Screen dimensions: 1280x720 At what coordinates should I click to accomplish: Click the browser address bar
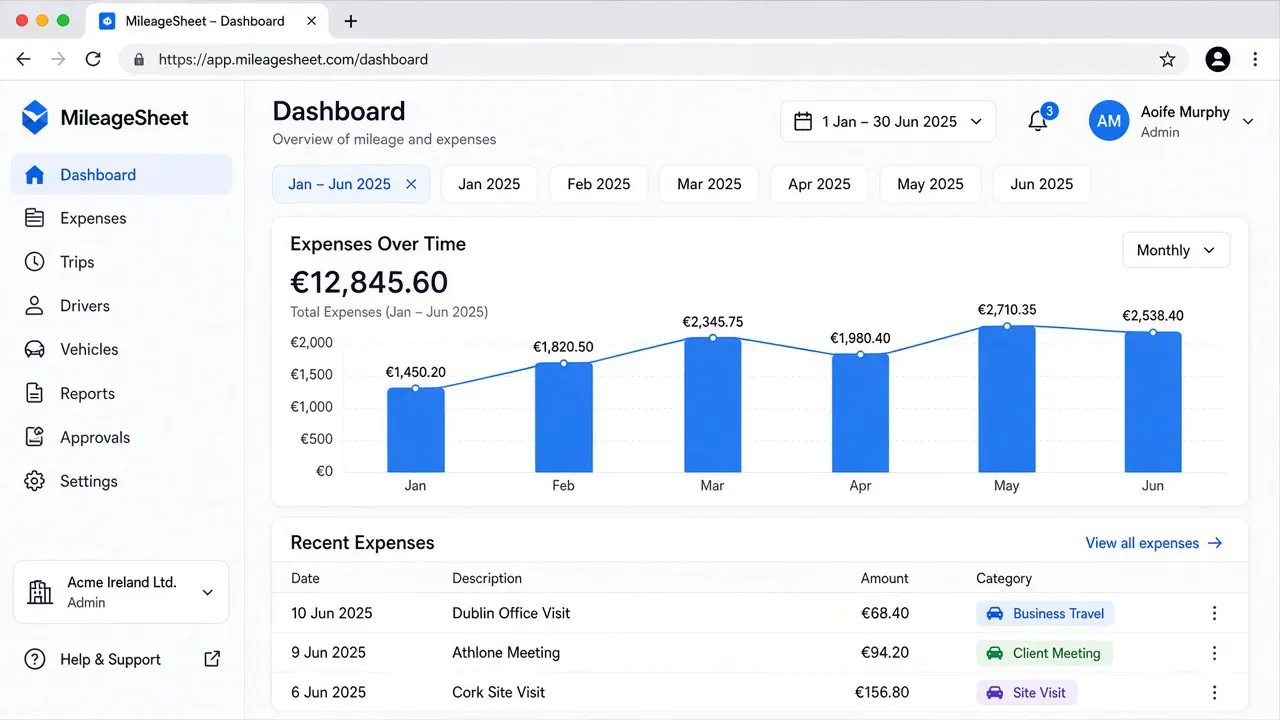click(x=655, y=59)
